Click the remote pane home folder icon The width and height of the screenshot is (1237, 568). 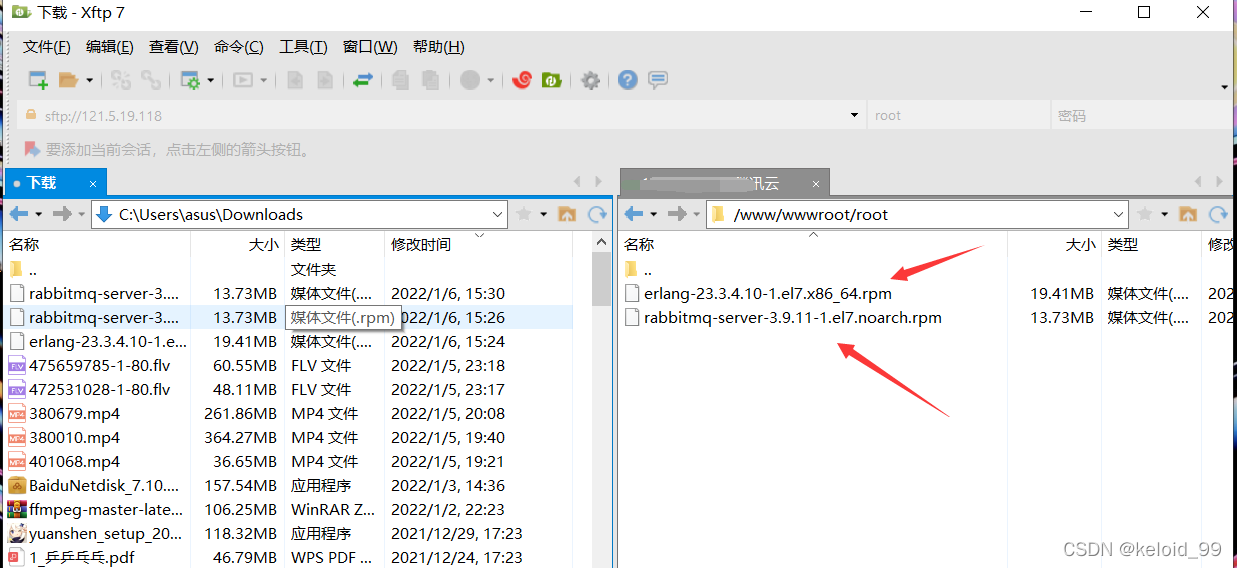(x=1188, y=214)
